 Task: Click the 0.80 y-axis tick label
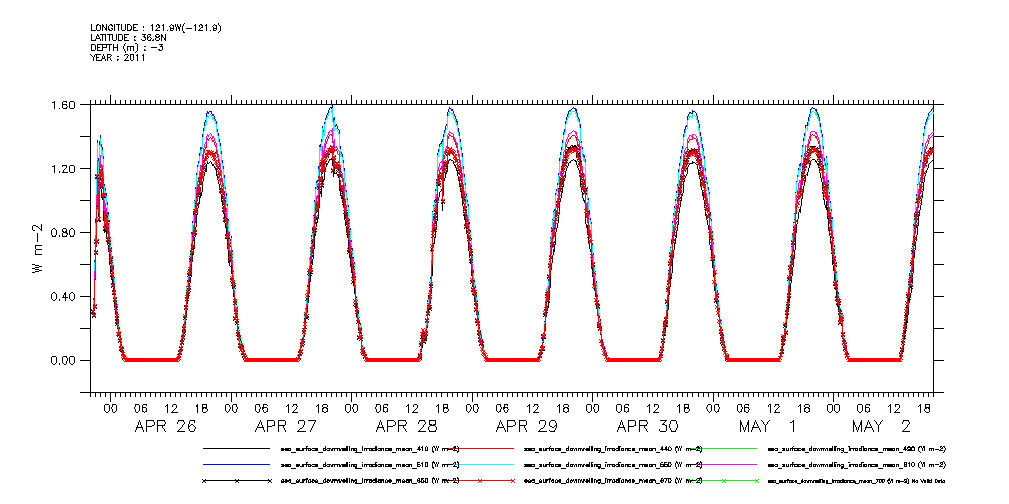click(65, 232)
